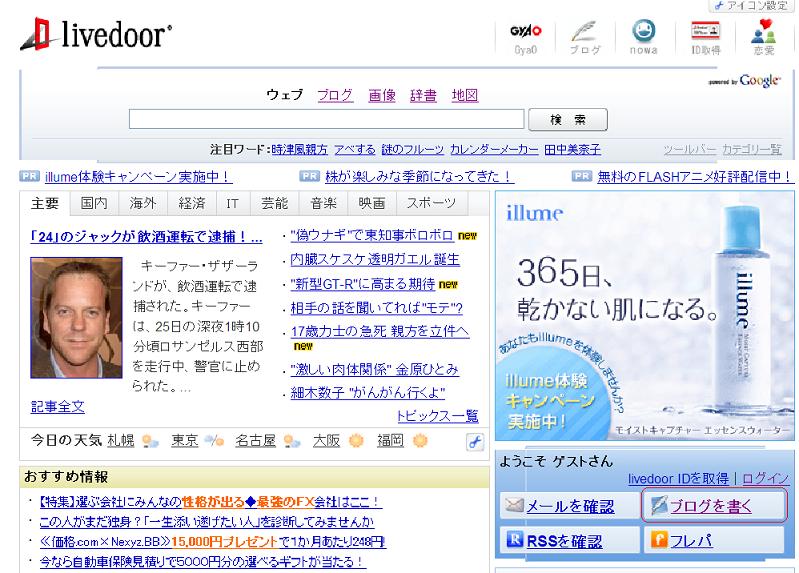Click the 東京 weather icon
This screenshot has width=799, height=573.
[214, 441]
